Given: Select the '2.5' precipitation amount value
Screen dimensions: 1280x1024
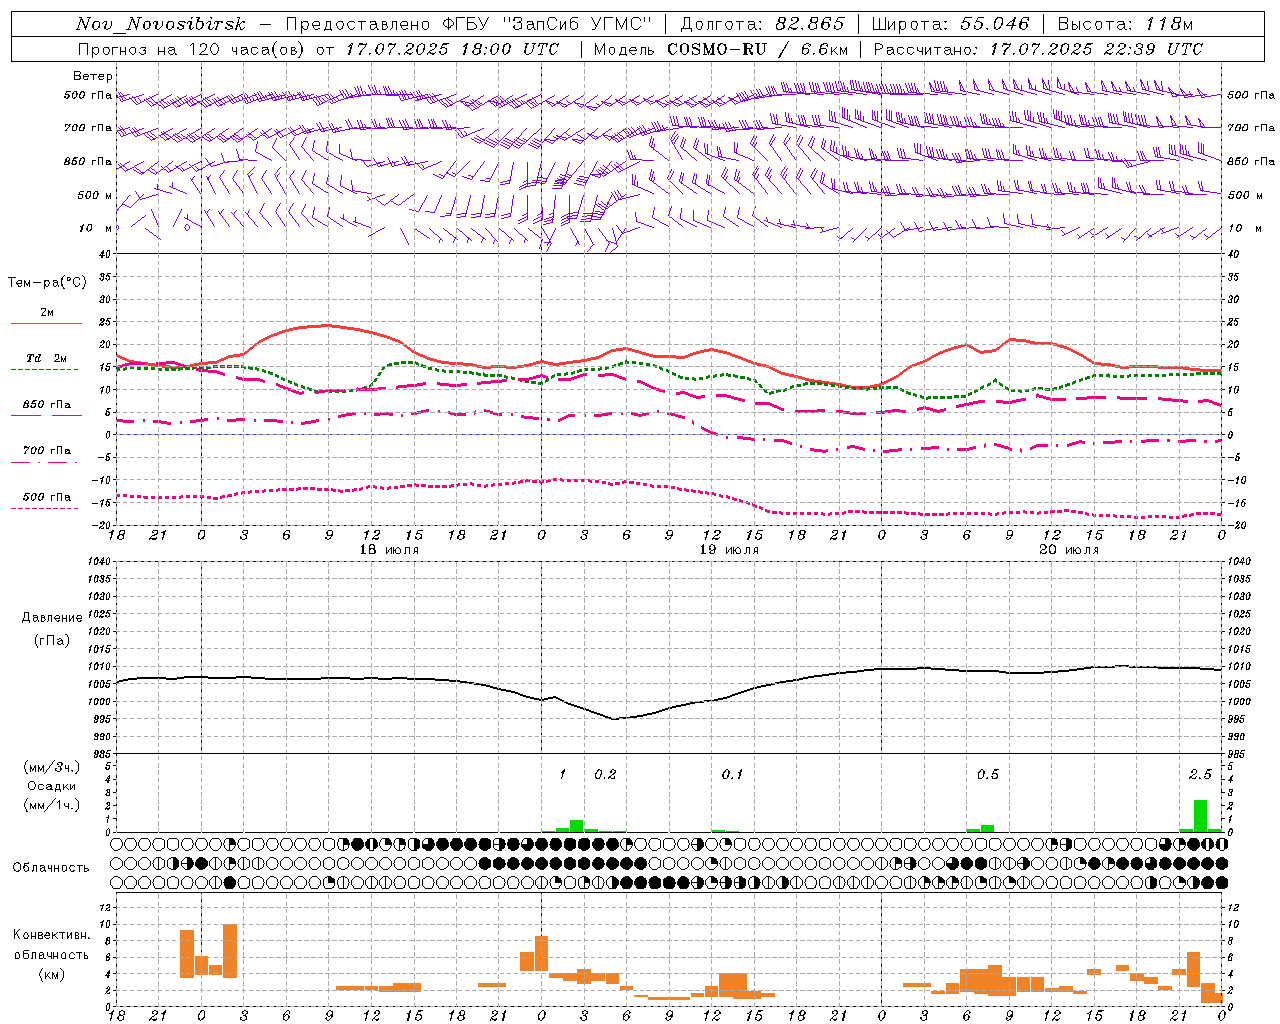Looking at the screenshot, I should coord(1200,774).
